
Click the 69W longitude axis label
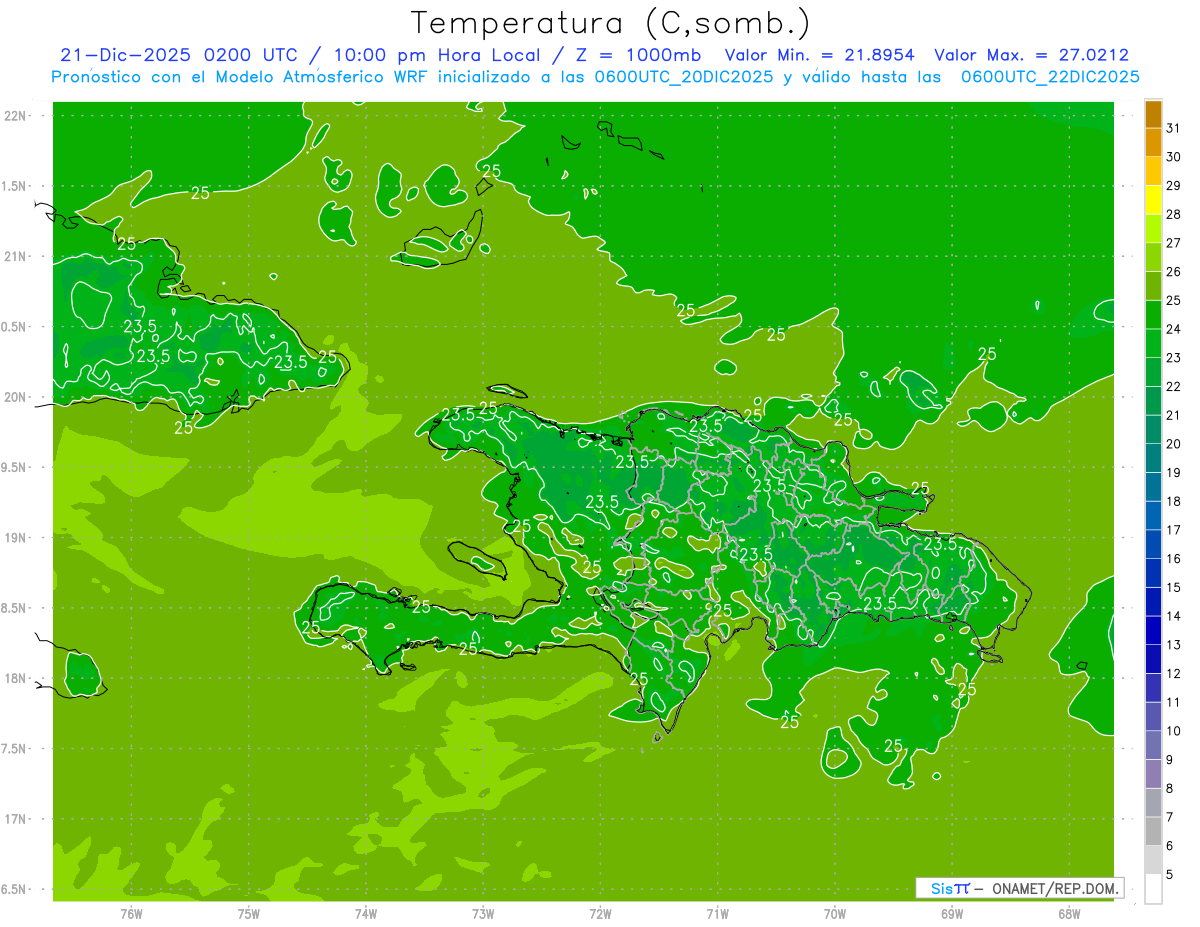(x=952, y=915)
